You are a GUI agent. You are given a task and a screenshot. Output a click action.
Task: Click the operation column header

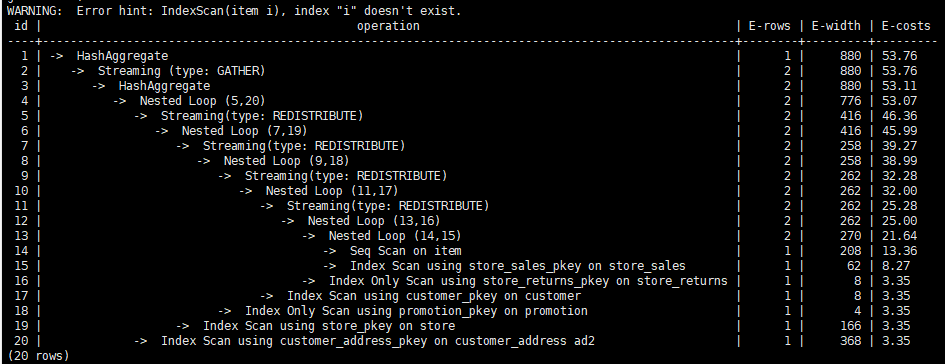388,26
